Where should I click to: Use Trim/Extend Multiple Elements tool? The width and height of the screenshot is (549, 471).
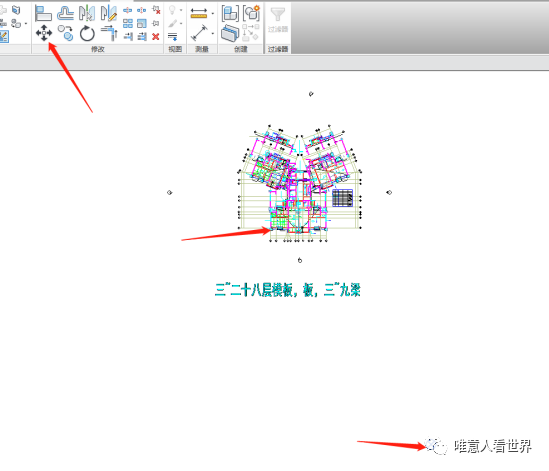click(x=142, y=36)
